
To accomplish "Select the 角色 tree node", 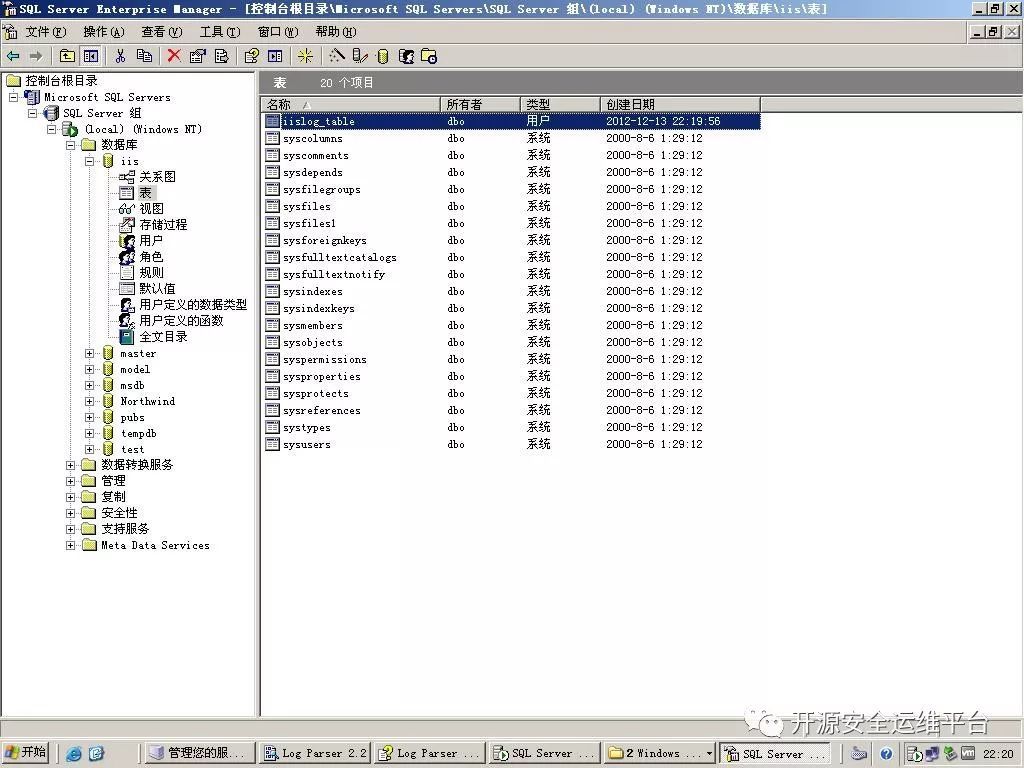I will coord(151,257).
